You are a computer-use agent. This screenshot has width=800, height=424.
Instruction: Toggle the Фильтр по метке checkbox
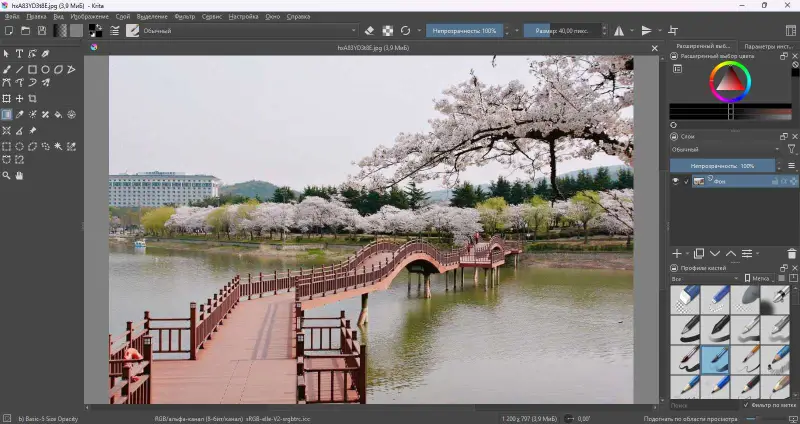pyautogui.click(x=746, y=405)
